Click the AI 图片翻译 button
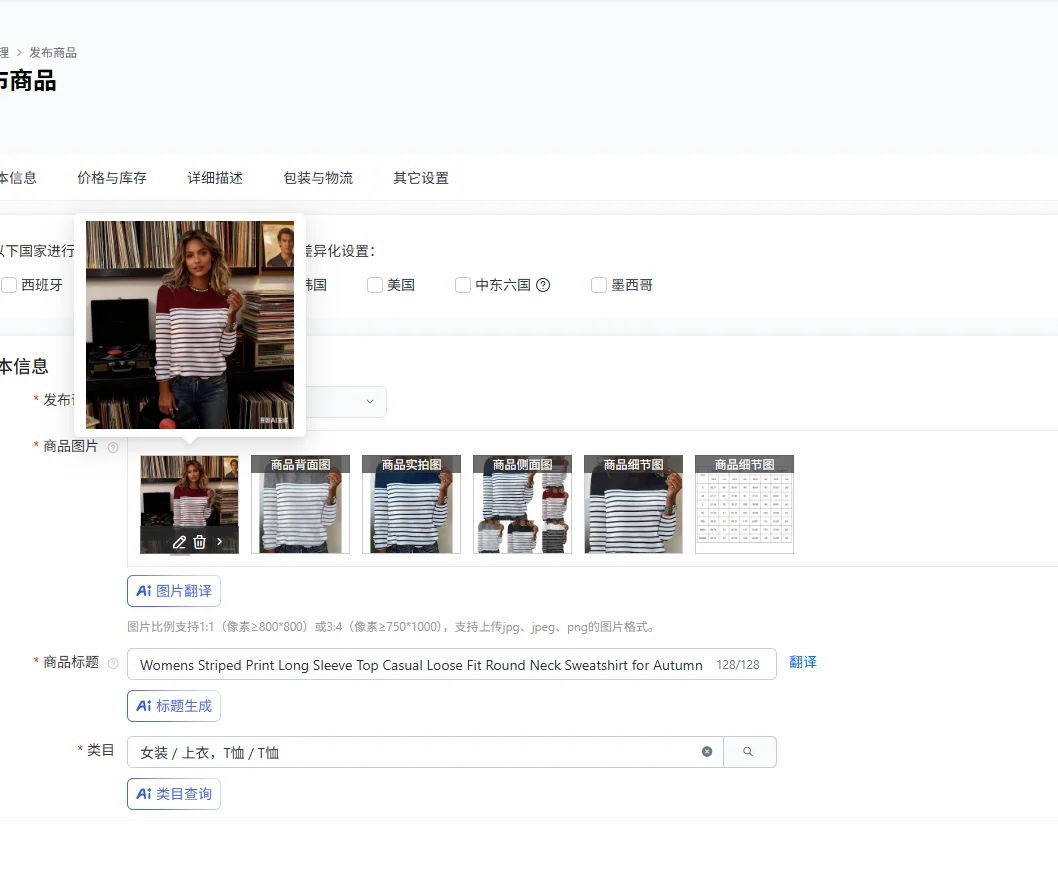 click(x=174, y=591)
